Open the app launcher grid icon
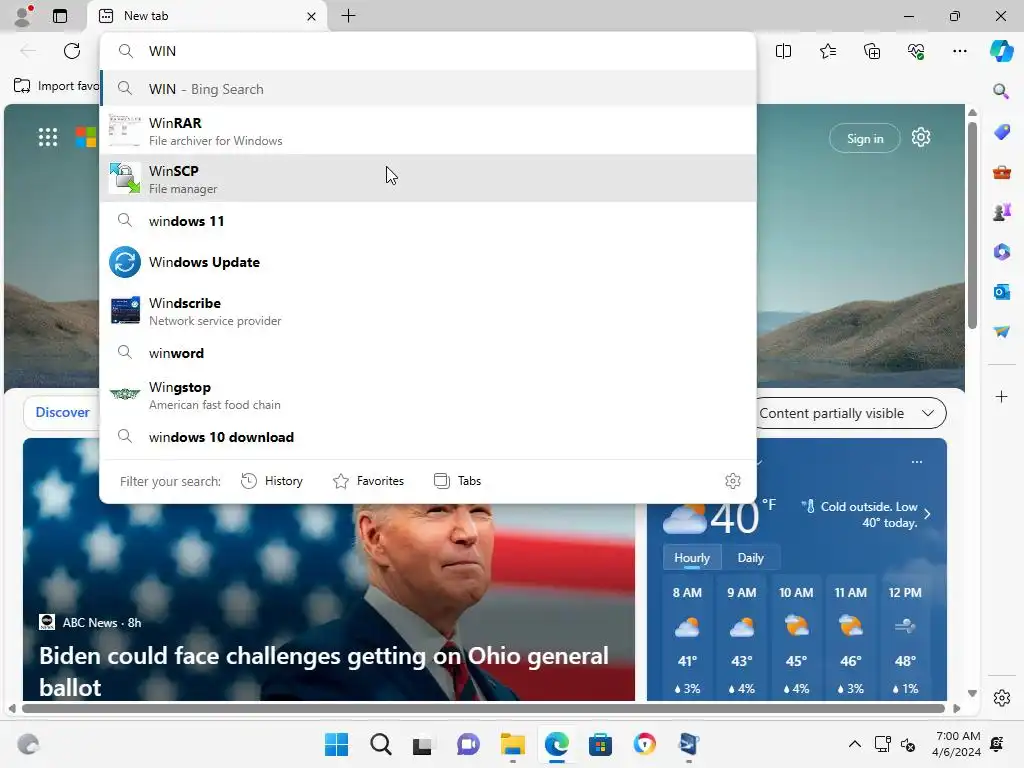The width and height of the screenshot is (1024, 768). click(x=48, y=137)
